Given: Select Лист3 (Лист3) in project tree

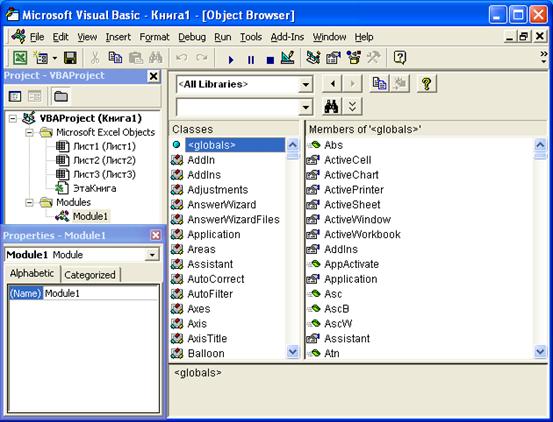Looking at the screenshot, I should 104,174.
